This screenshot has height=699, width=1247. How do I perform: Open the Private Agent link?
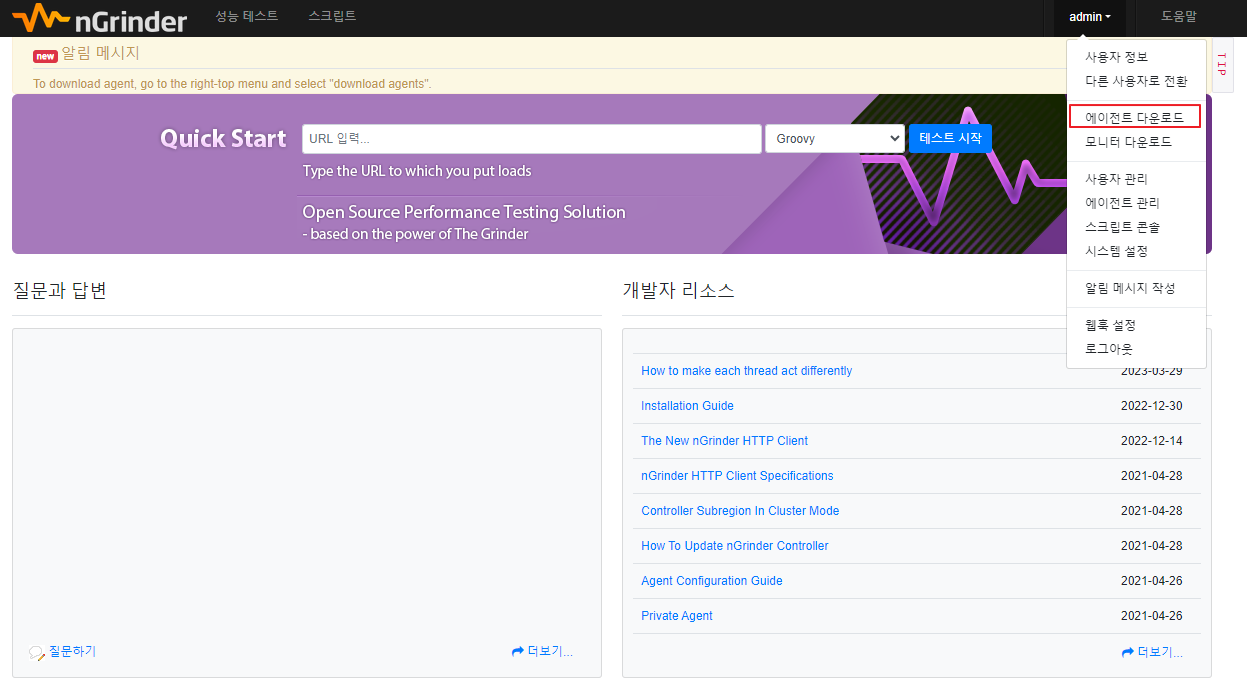point(677,616)
